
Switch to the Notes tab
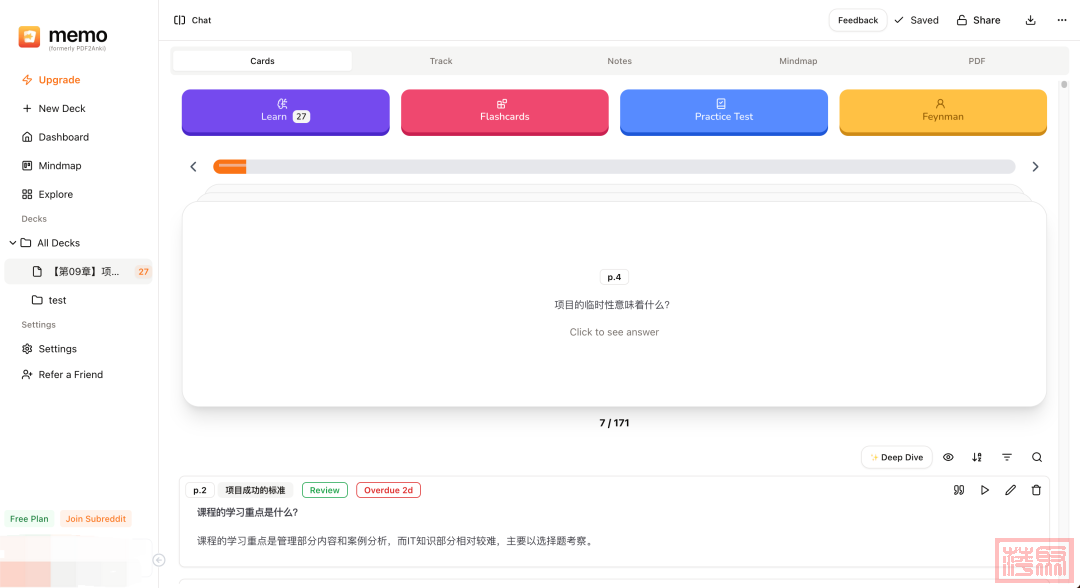pos(619,61)
